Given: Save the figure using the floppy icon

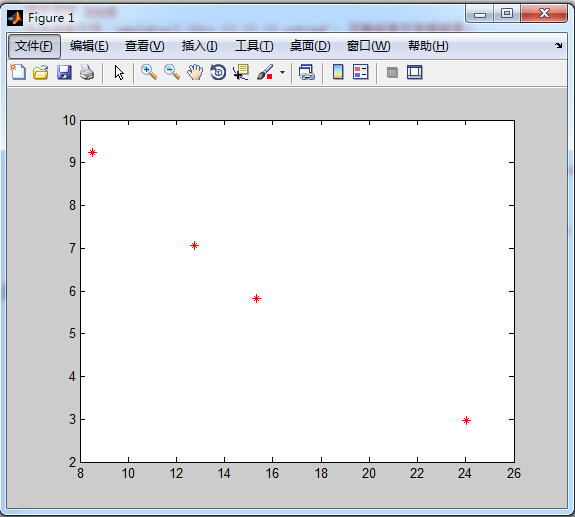Looking at the screenshot, I should point(64,72).
